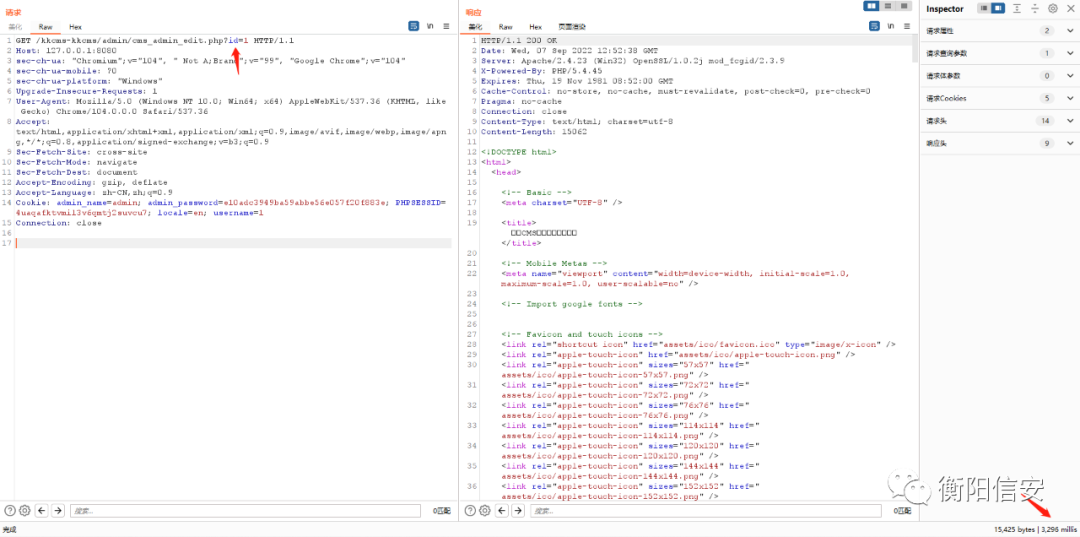This screenshot has height=537, width=1080.
Task: Select side-by-side request/response layout
Action: (x=872, y=6)
